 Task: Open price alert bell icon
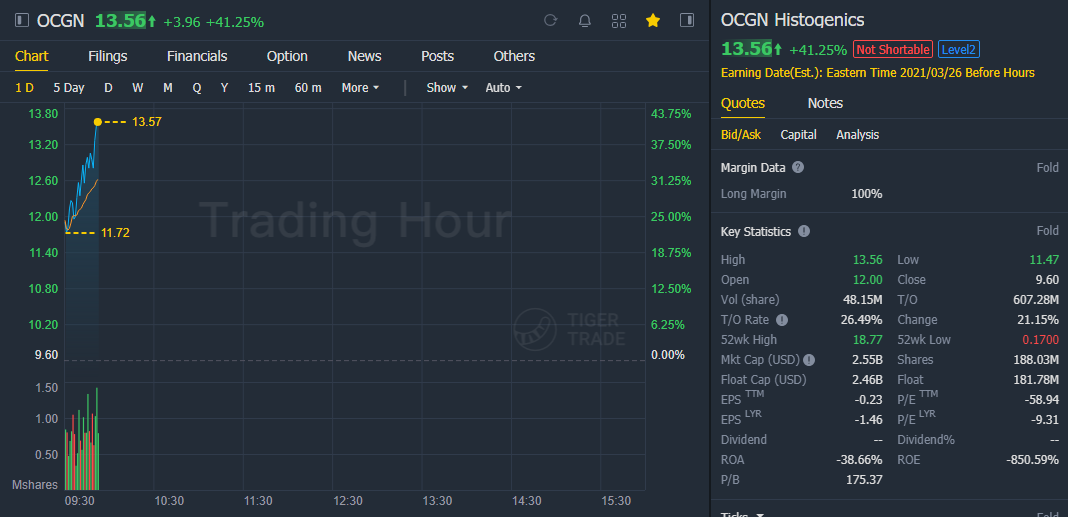(584, 20)
